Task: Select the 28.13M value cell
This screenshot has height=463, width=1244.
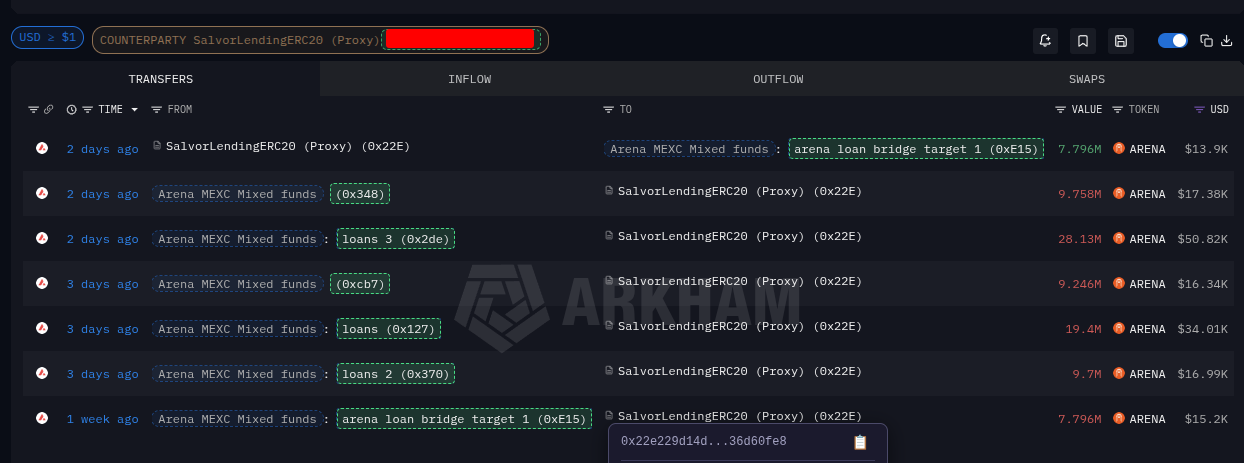Action: [x=1079, y=239]
